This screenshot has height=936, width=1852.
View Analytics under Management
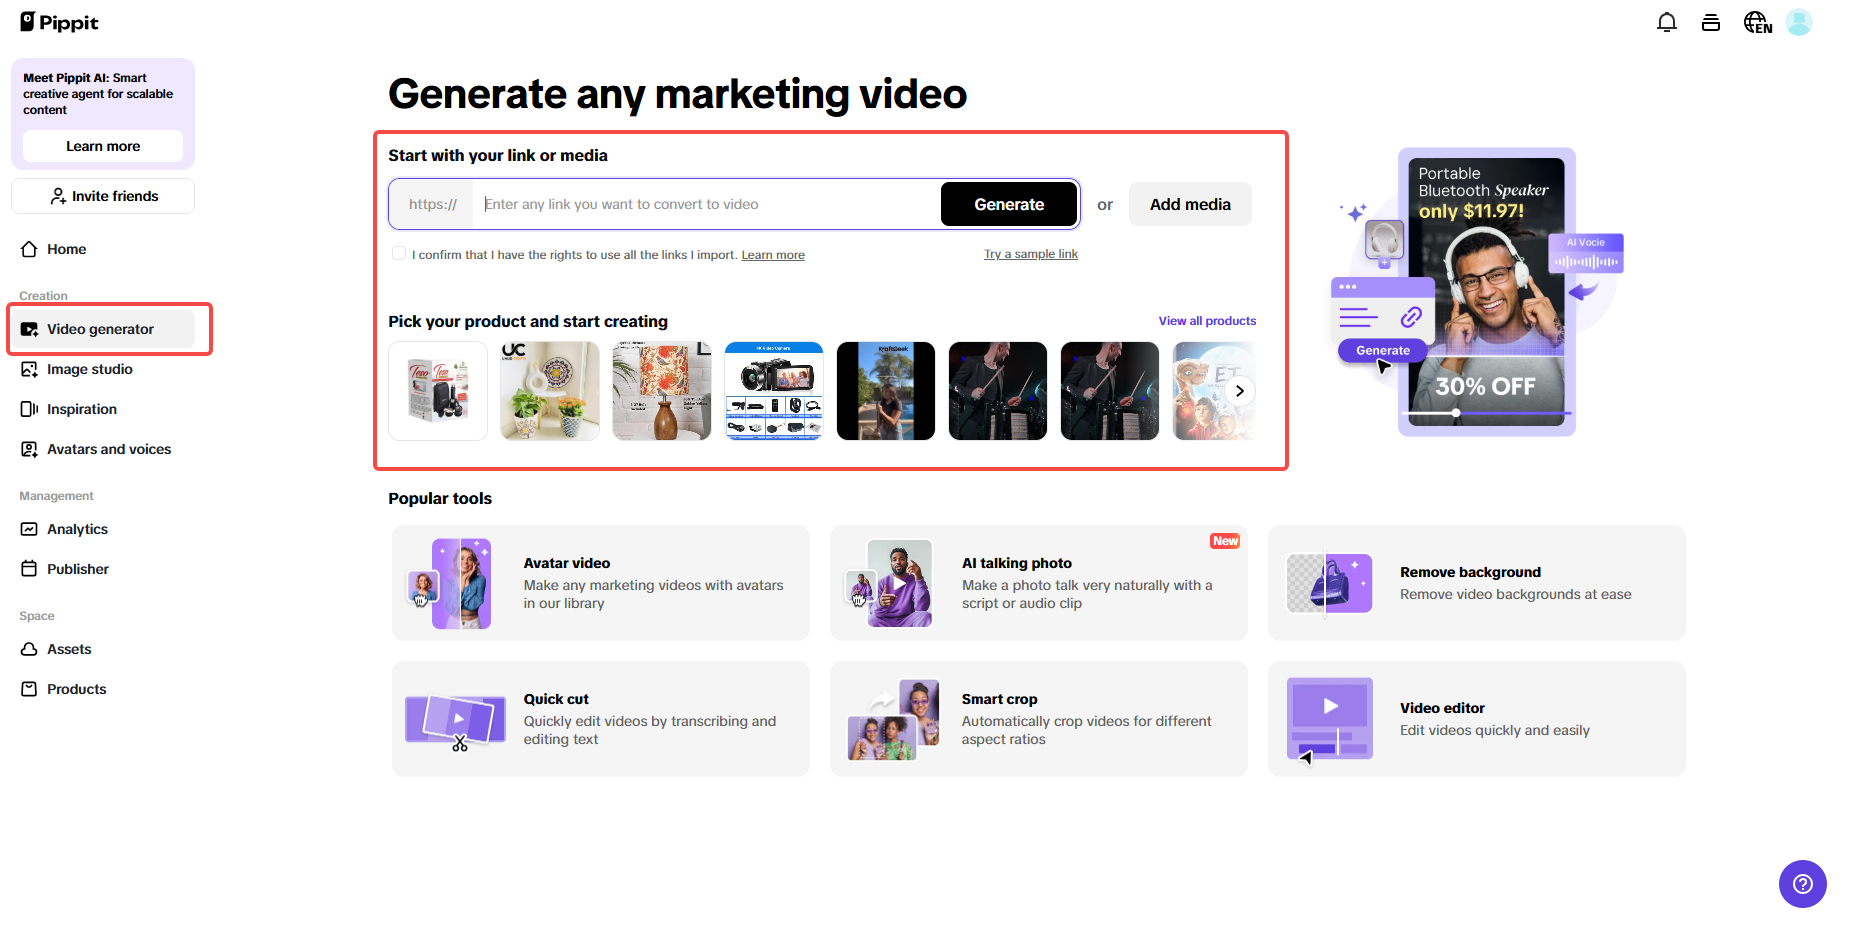(x=77, y=529)
